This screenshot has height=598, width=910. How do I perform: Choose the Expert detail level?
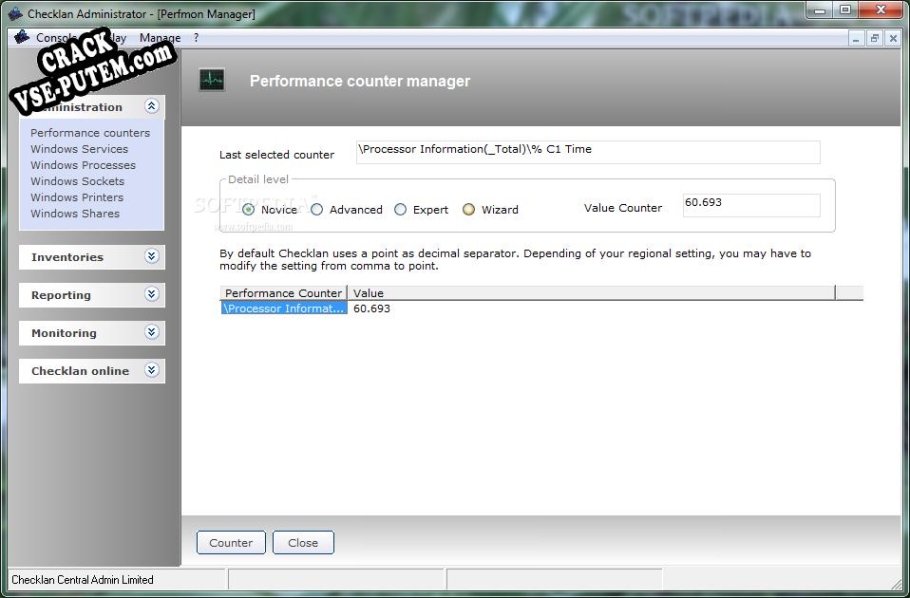[400, 210]
